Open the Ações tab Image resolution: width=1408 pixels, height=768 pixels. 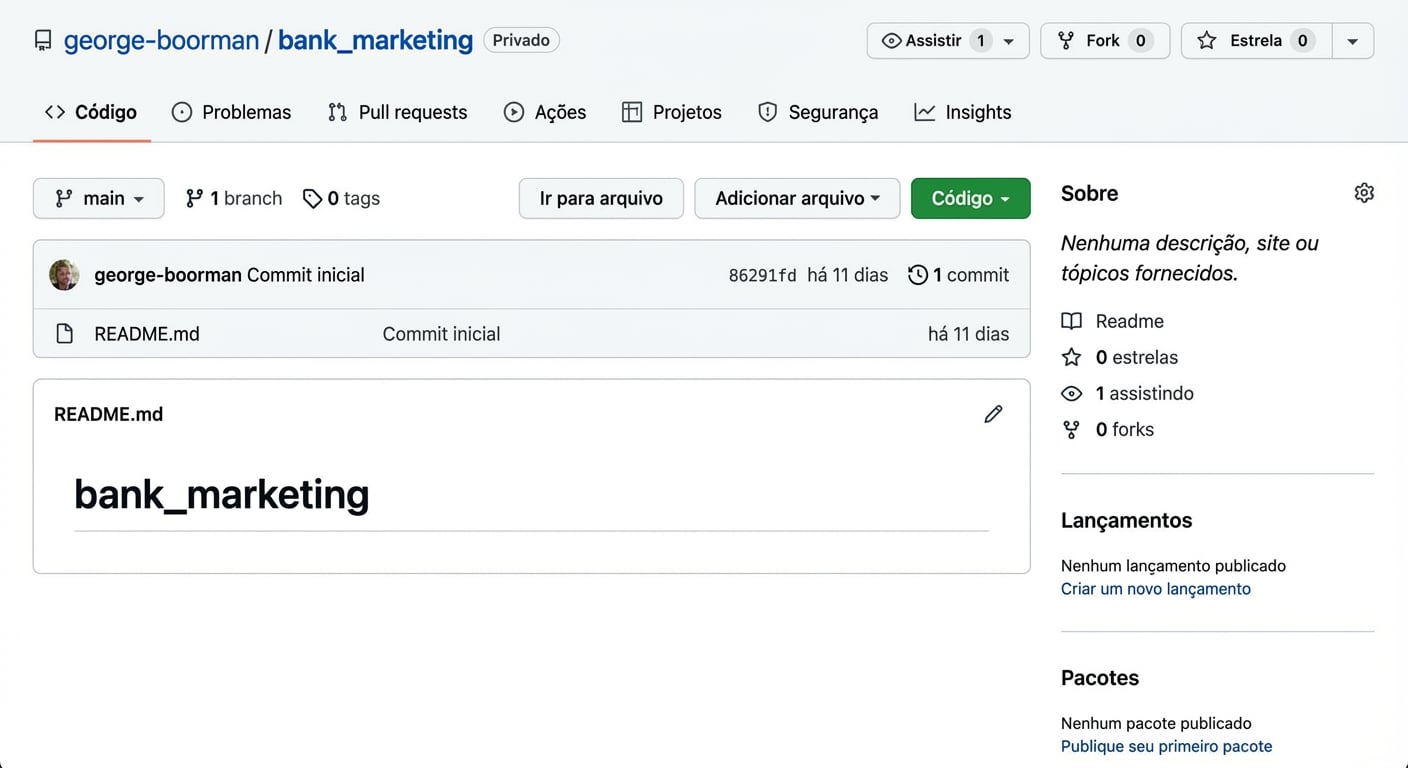(x=544, y=112)
